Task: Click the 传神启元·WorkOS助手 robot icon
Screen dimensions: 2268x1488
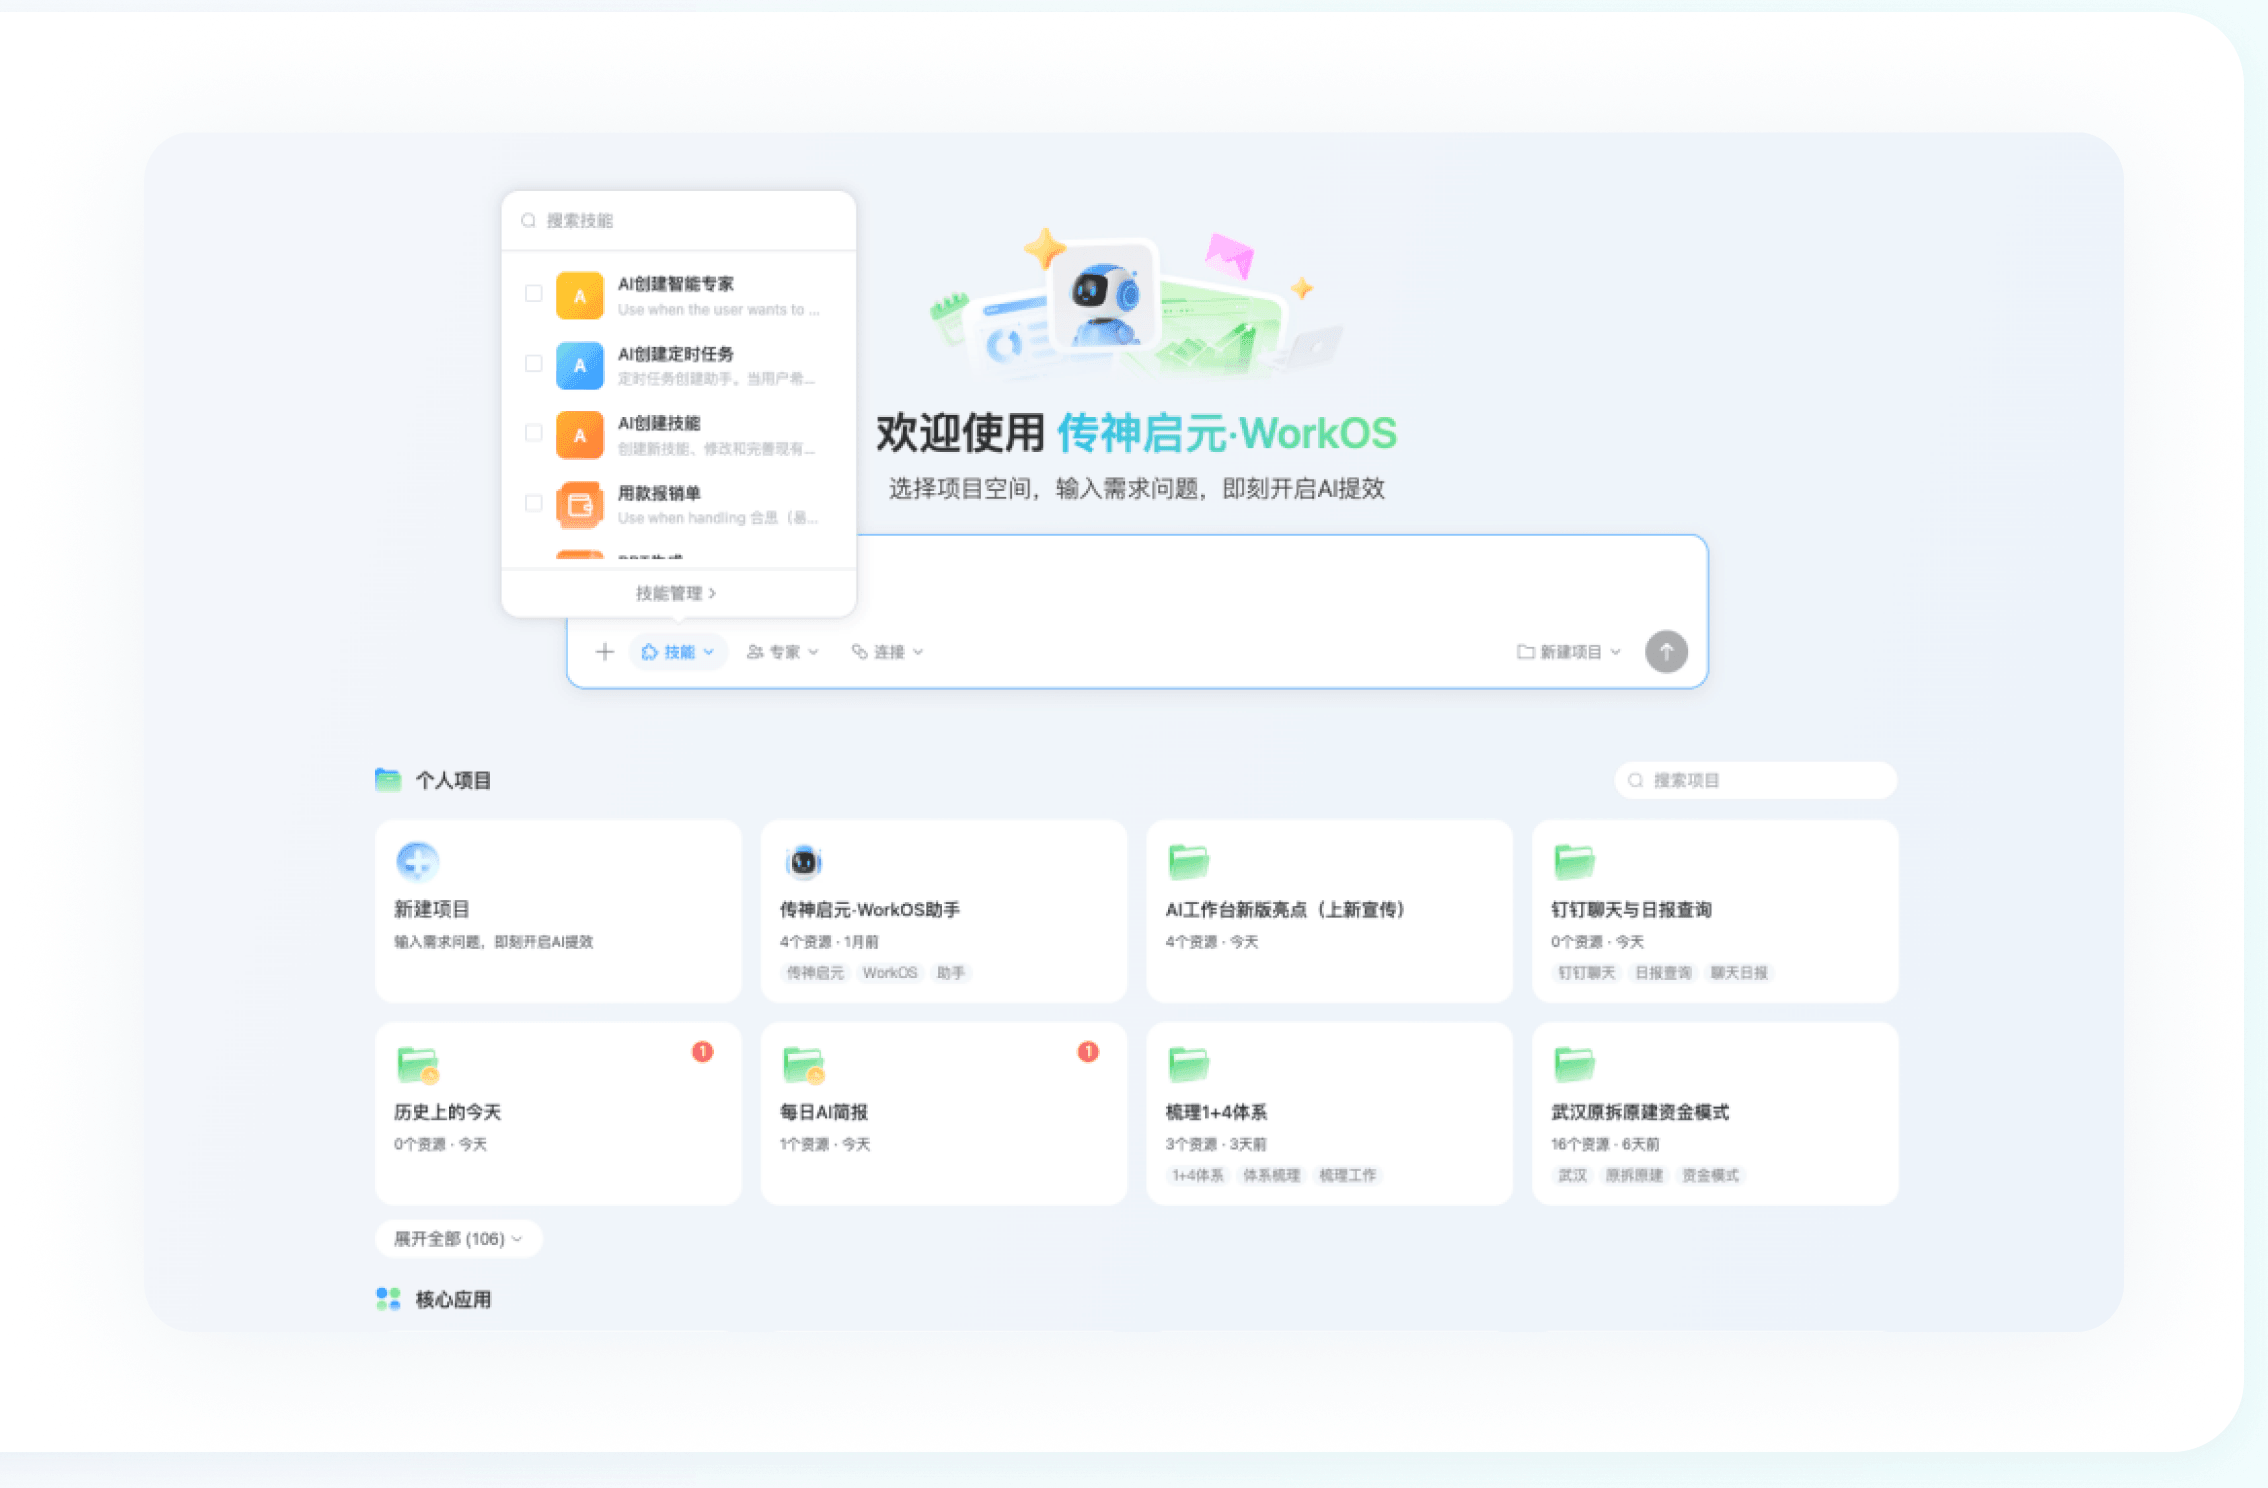Action: pos(803,861)
